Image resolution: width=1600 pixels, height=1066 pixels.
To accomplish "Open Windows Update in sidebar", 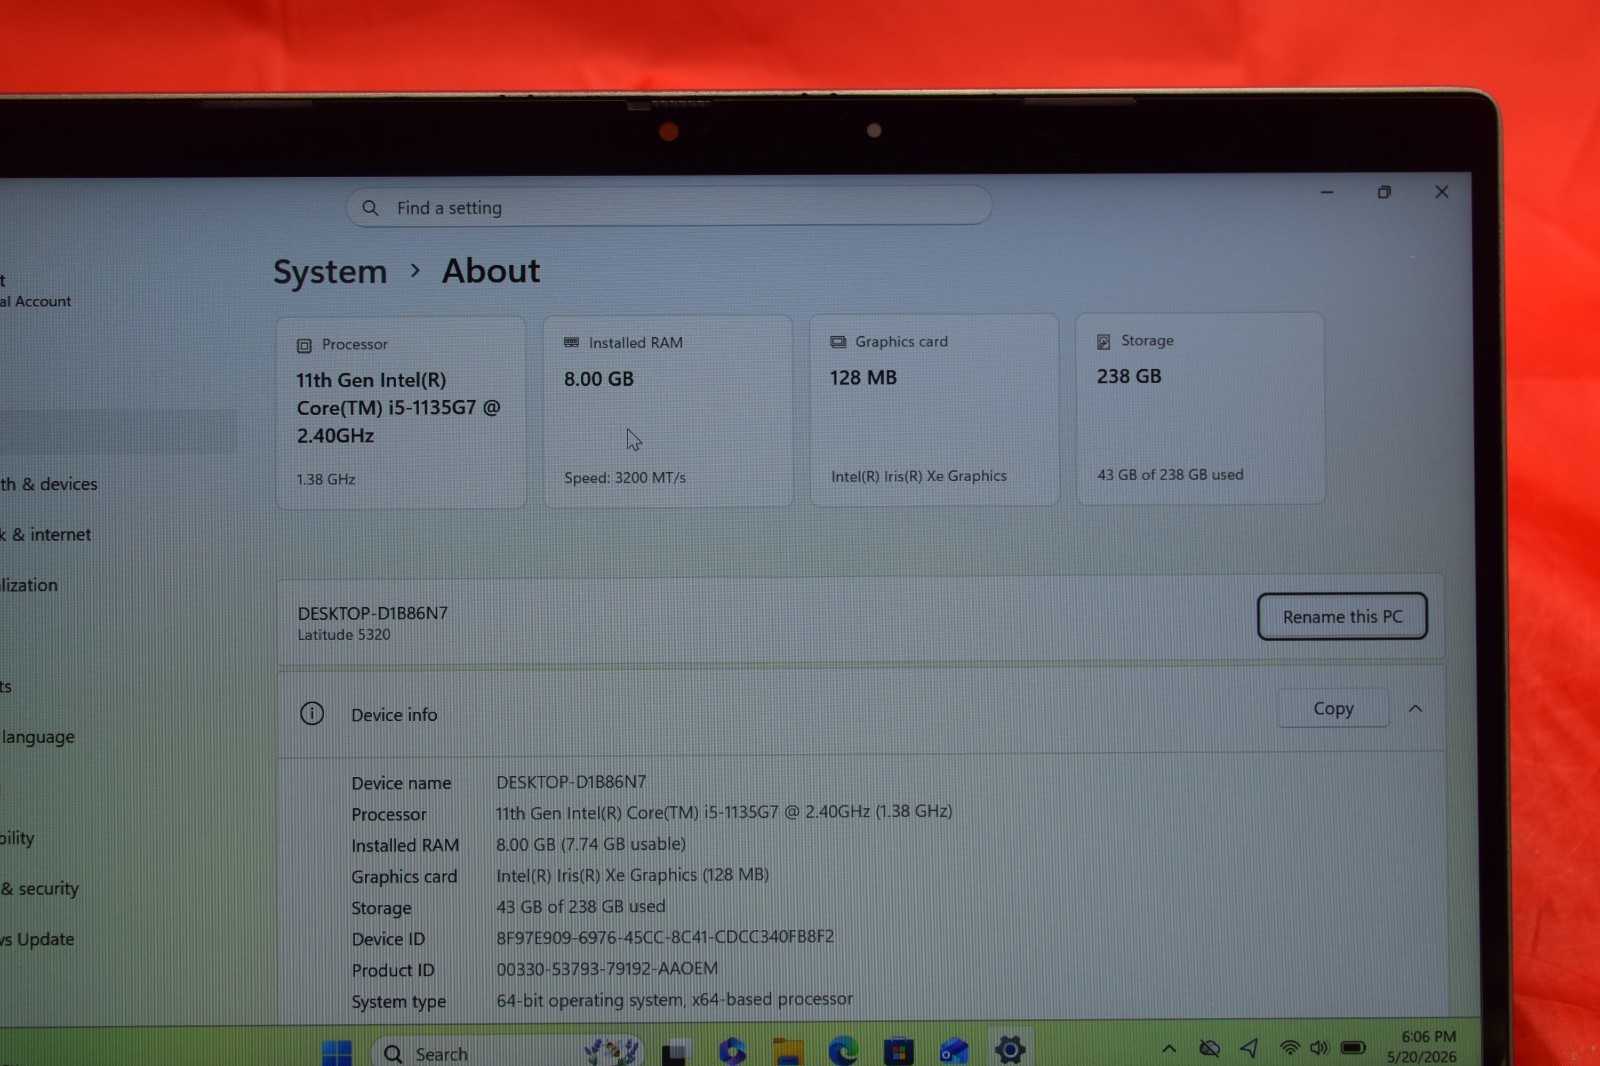I will pyautogui.click(x=37, y=939).
